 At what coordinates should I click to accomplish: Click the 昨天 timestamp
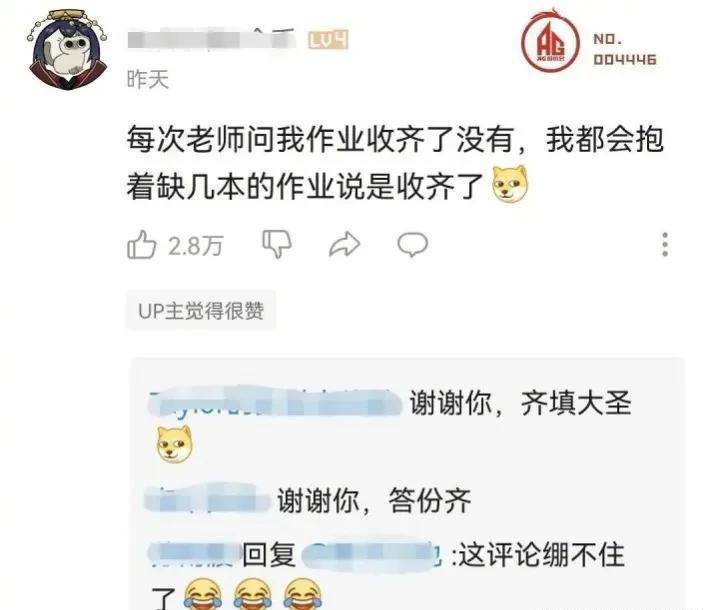pyautogui.click(x=148, y=80)
